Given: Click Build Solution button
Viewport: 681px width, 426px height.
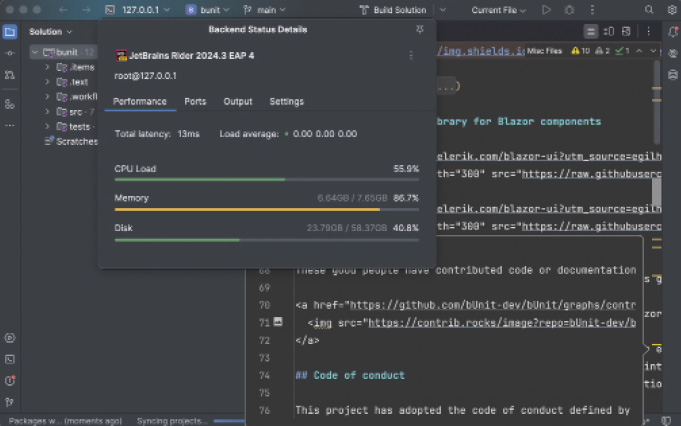Looking at the screenshot, I should click(393, 10).
